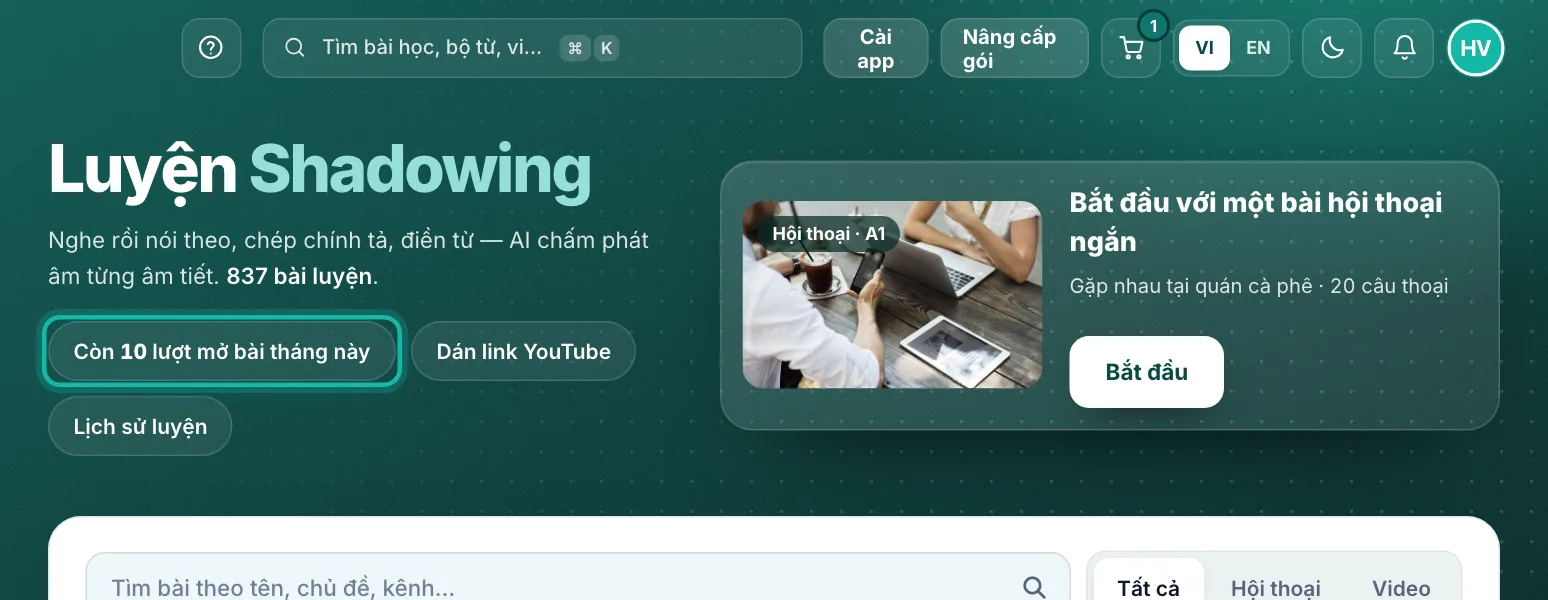Click 'Còn 10 lượt mở bài tháng này'
The image size is (1548, 600).
pyautogui.click(x=222, y=351)
